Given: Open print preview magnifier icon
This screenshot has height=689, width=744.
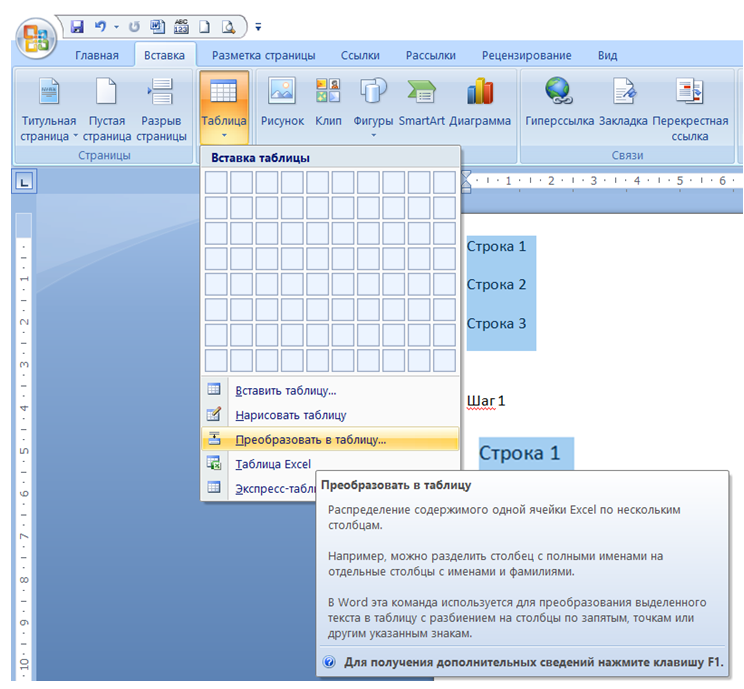Looking at the screenshot, I should click(x=229, y=27).
